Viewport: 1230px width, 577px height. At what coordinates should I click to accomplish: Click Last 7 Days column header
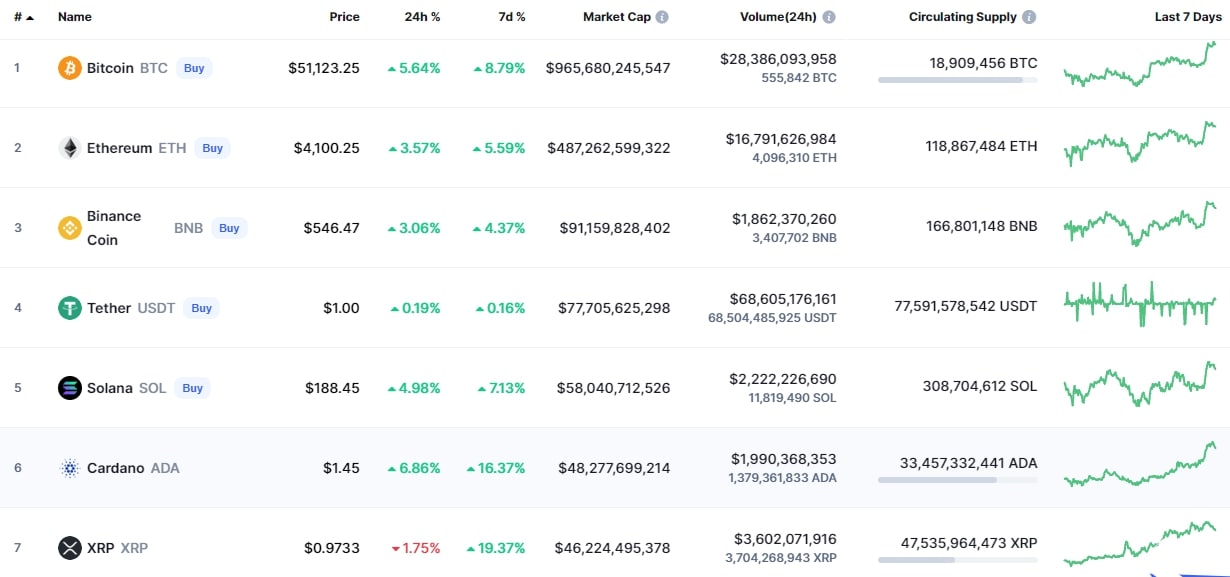click(1188, 17)
